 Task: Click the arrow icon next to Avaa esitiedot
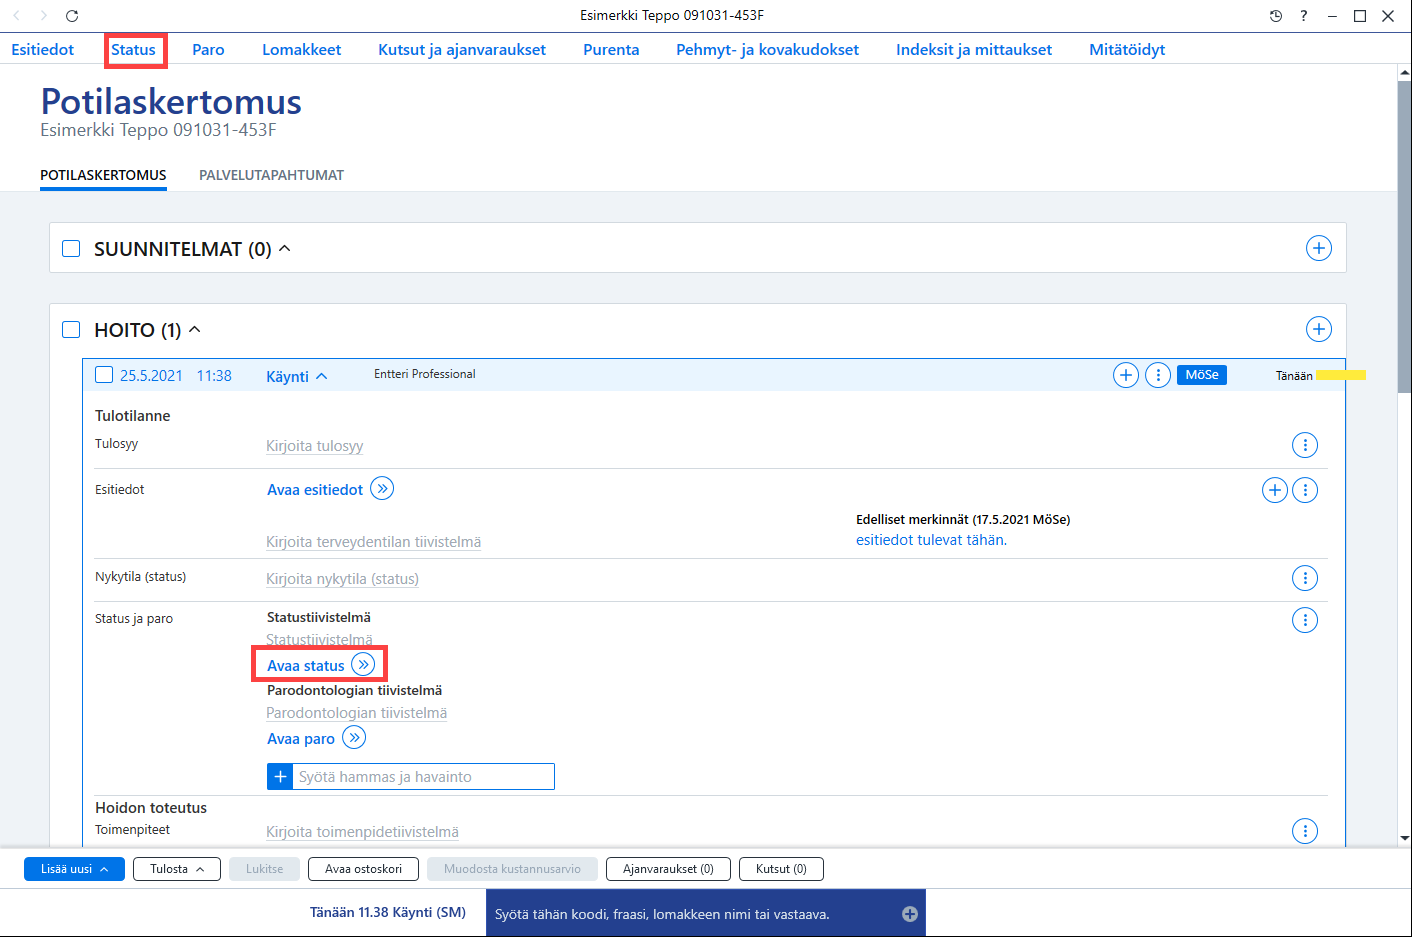click(x=382, y=488)
